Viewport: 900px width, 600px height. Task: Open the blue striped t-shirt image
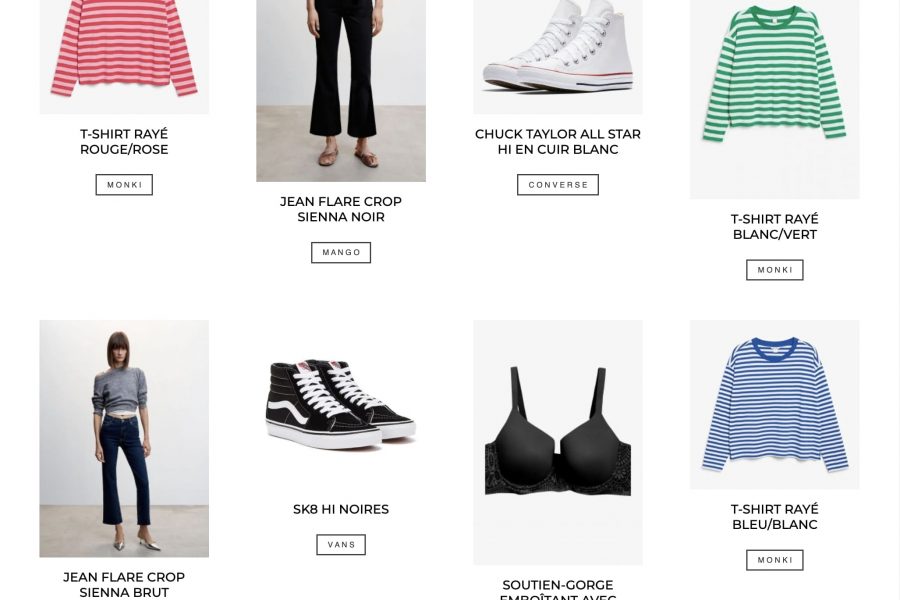point(775,405)
